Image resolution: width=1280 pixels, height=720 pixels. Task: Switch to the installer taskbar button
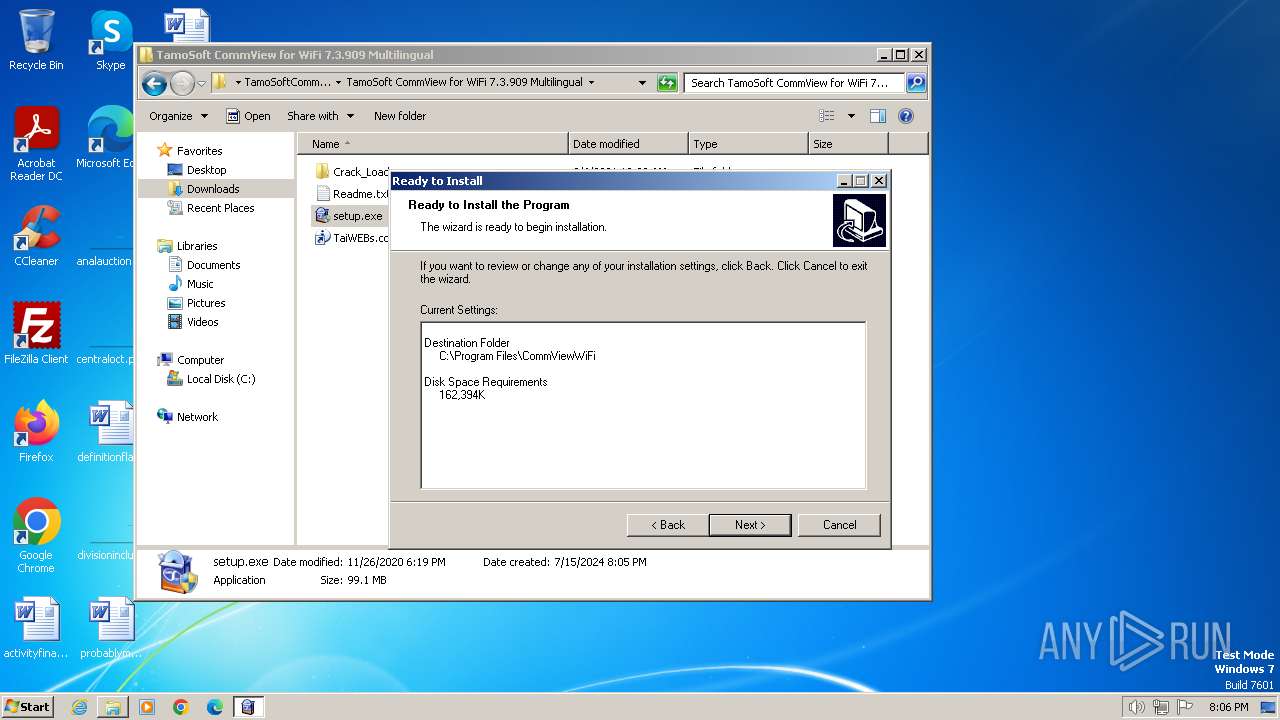coord(249,707)
